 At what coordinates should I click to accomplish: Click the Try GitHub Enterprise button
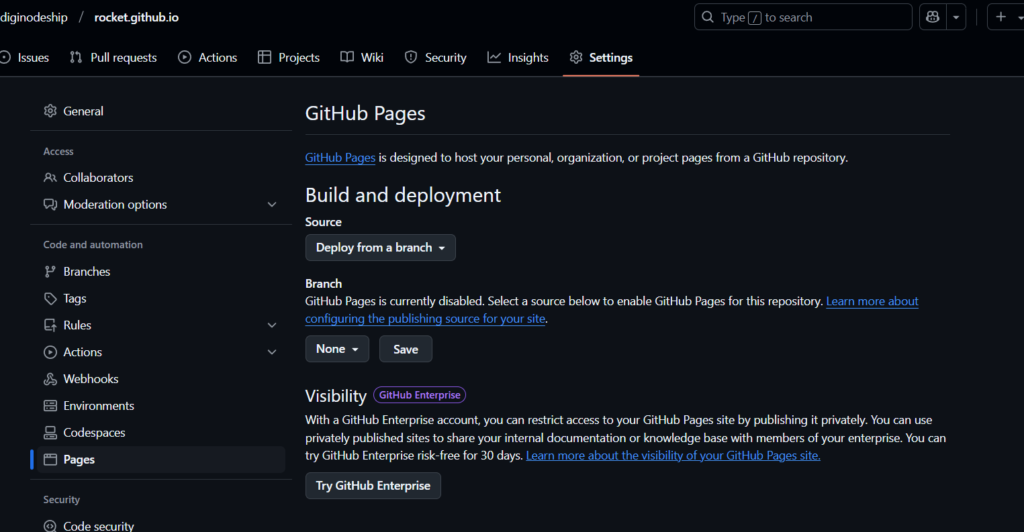372,486
